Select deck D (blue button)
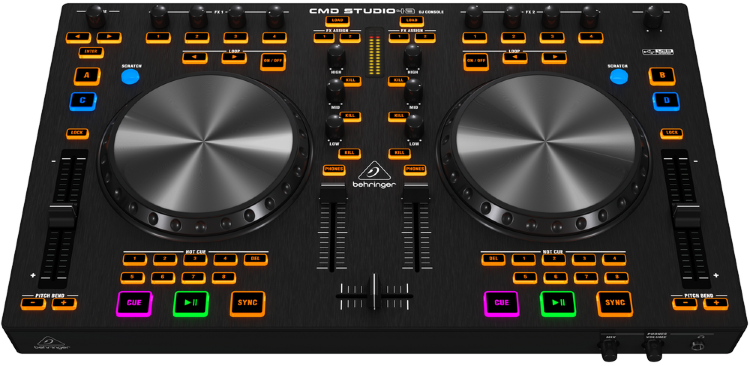Viewport: 750px width, 366px height. [x=666, y=101]
